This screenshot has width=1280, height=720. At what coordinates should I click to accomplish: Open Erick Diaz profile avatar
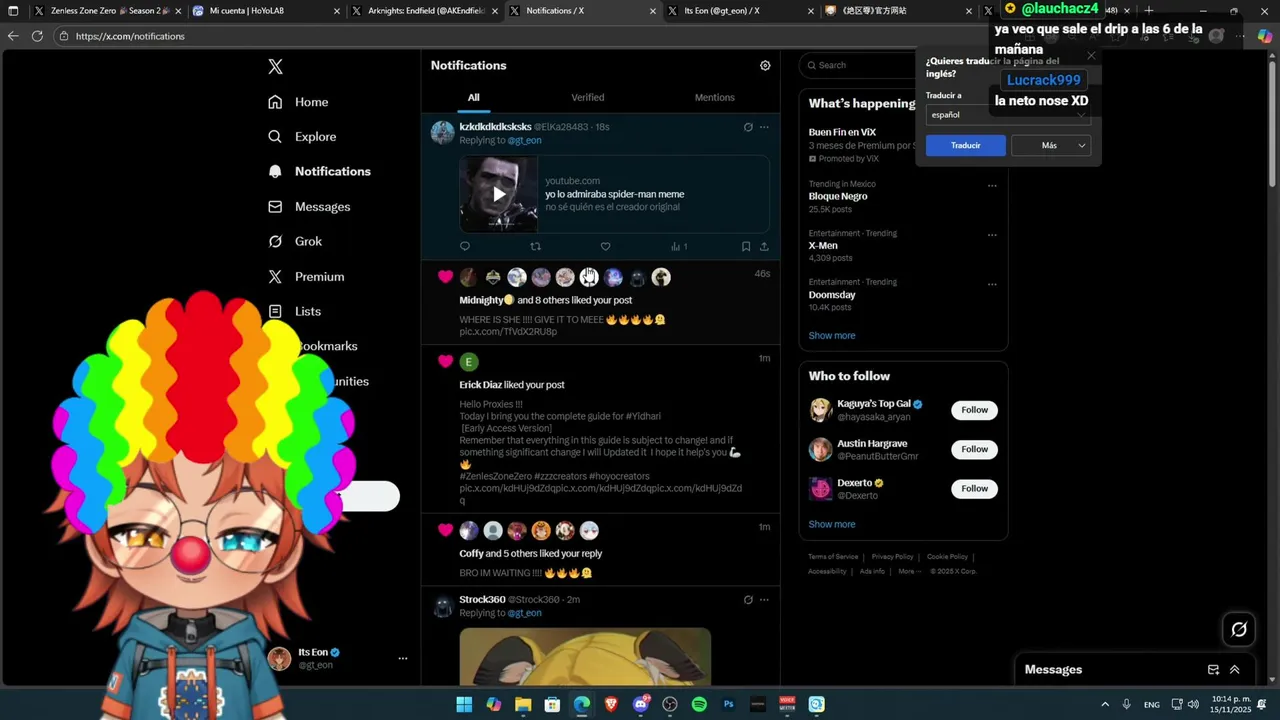(x=469, y=361)
